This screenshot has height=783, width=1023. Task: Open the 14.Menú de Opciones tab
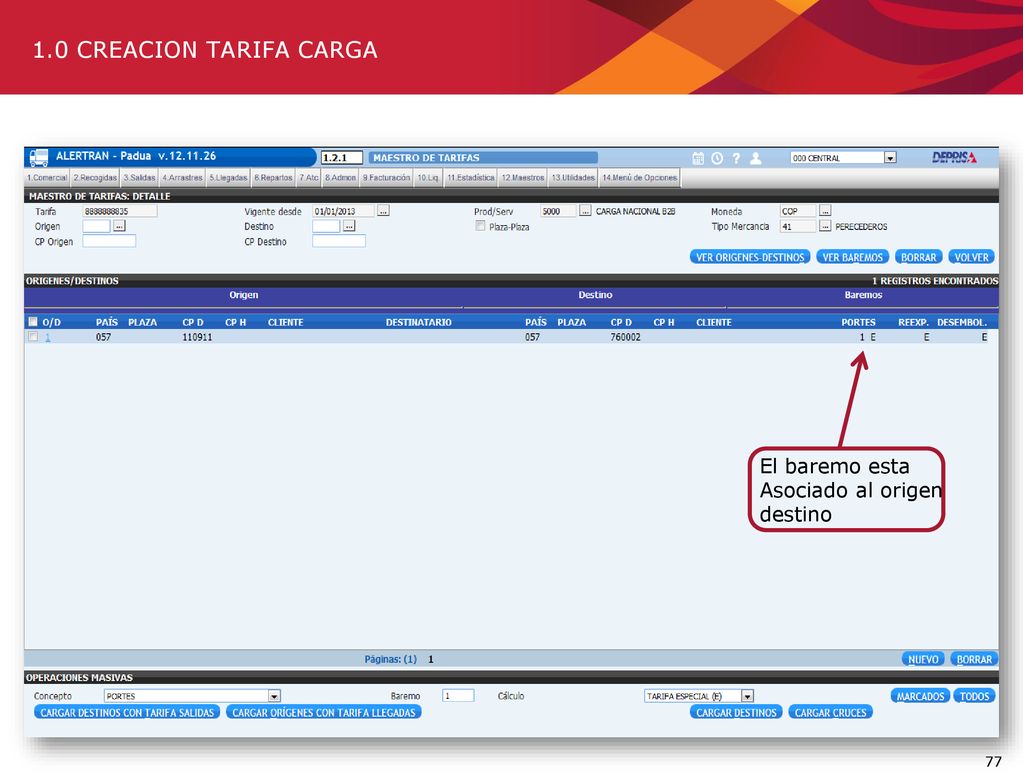click(639, 177)
